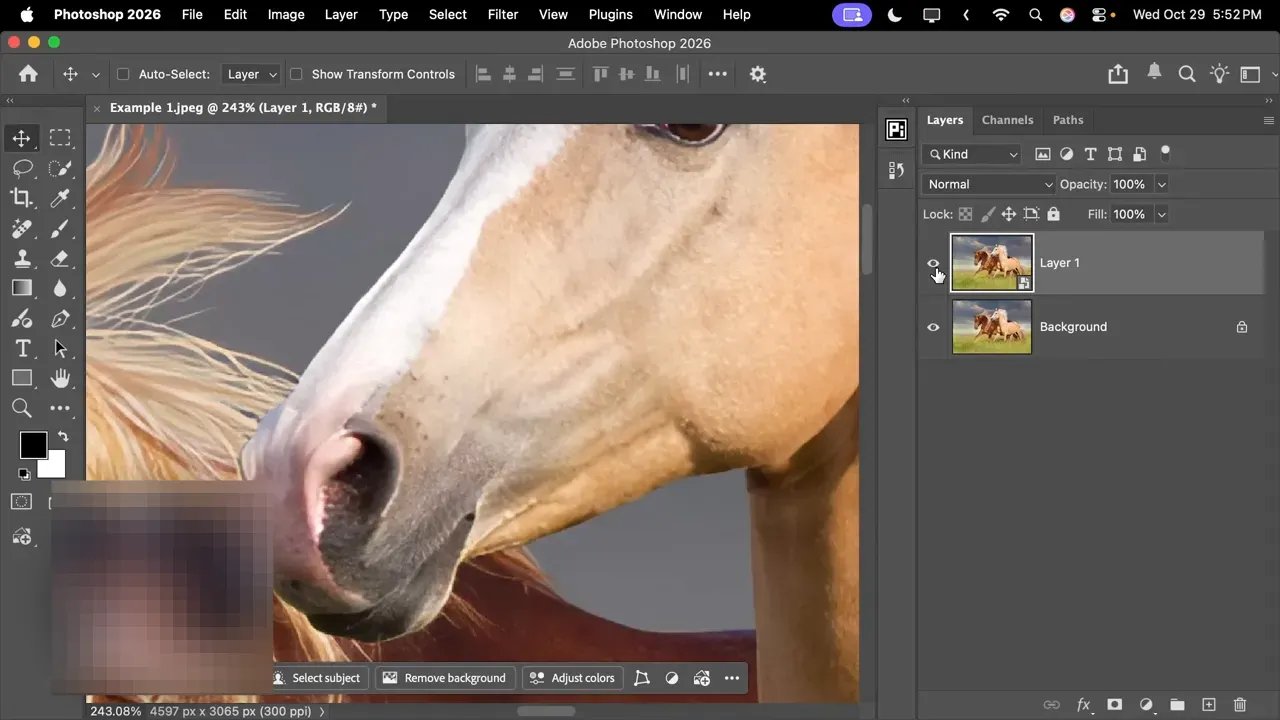
Task: Hide Layer 1 with its eye toggle
Action: tap(933, 263)
